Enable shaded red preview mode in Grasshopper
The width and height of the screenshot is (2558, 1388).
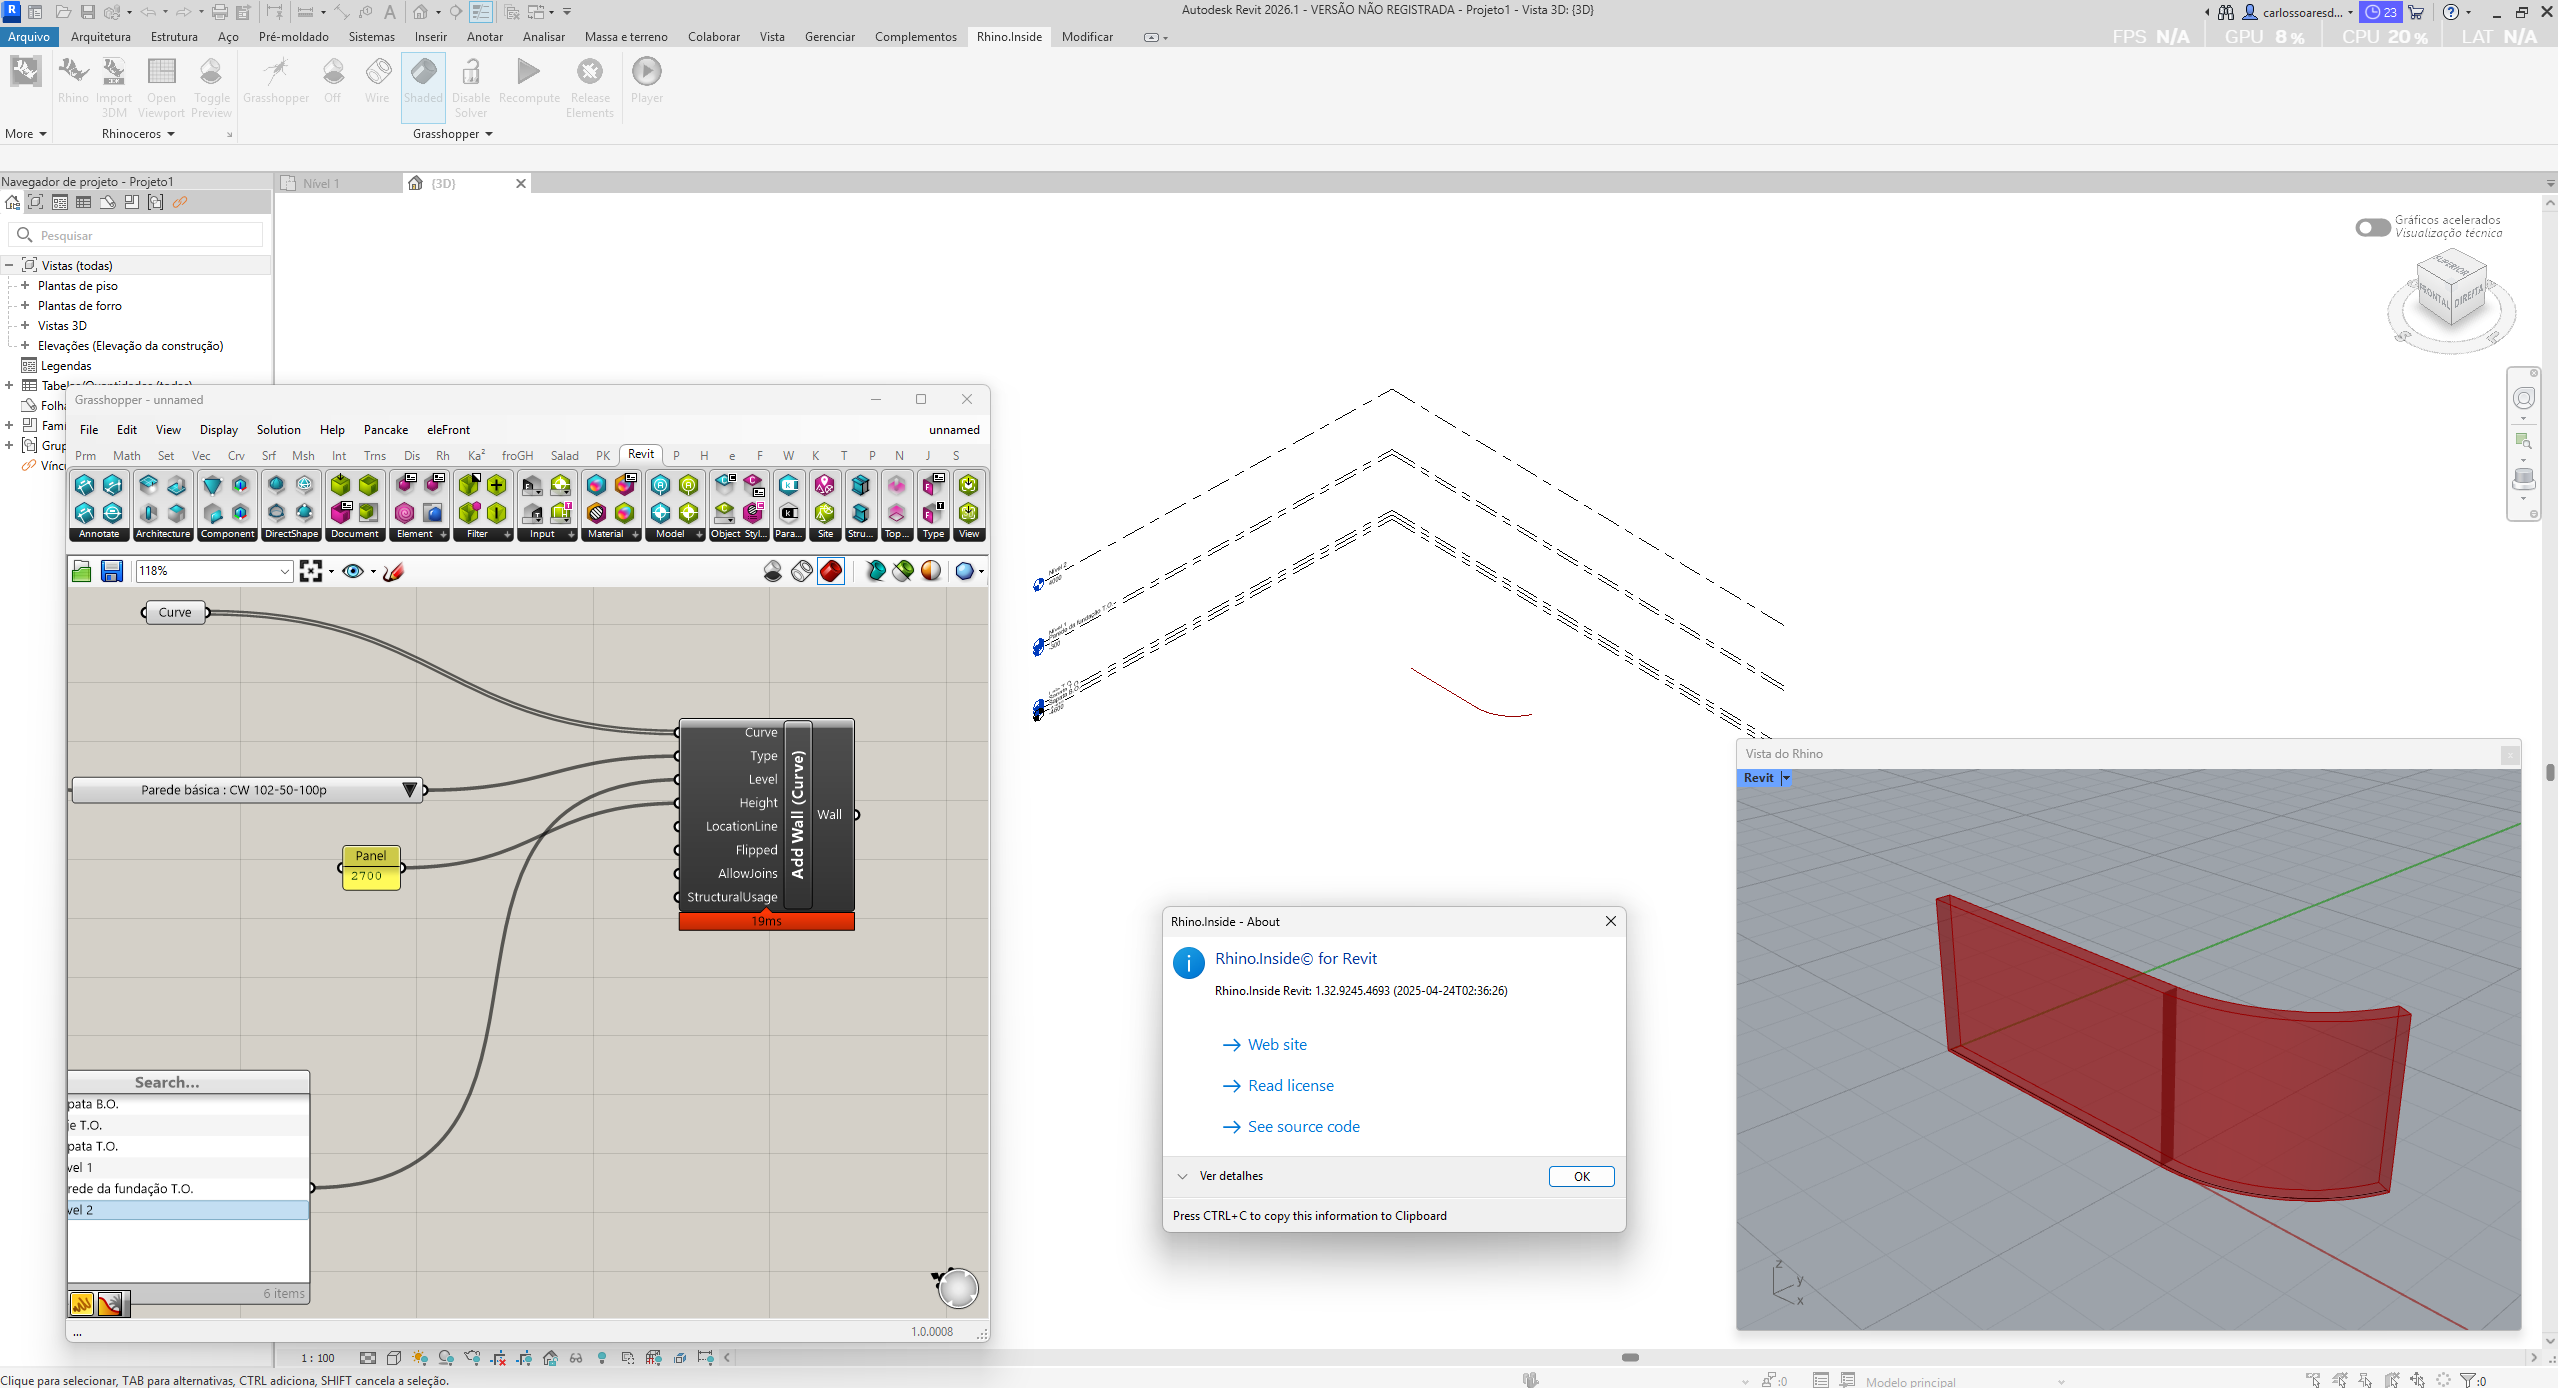[x=830, y=571]
